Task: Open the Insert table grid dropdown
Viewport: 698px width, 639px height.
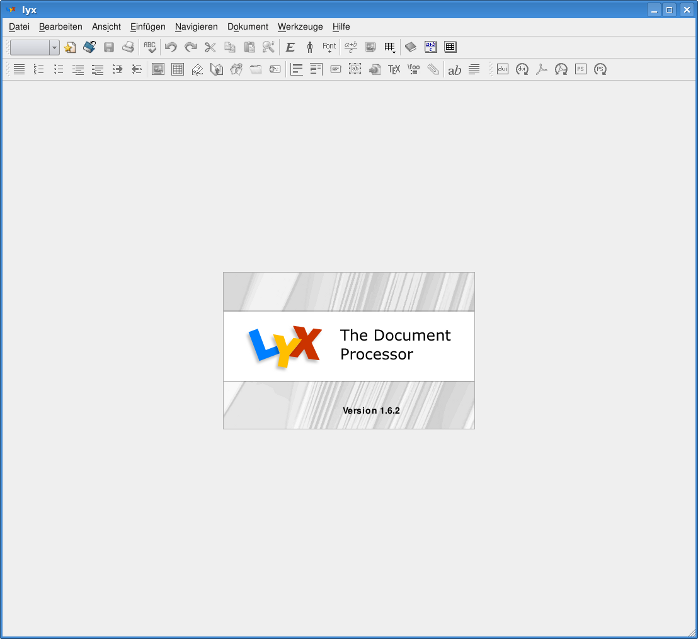Action: 390,47
